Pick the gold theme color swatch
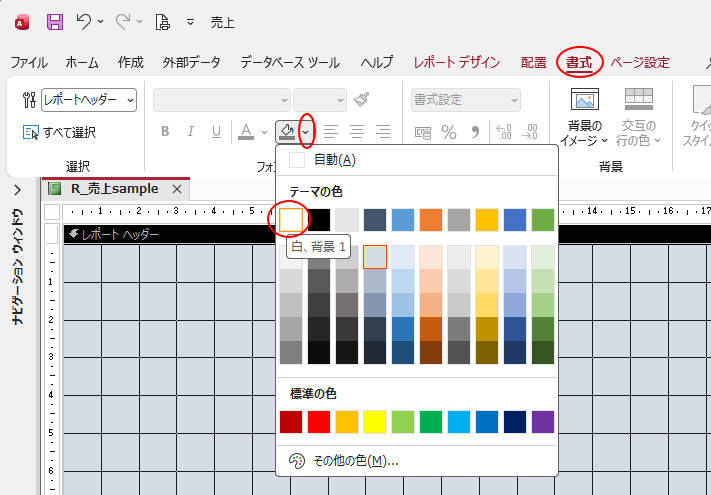 tap(487, 220)
